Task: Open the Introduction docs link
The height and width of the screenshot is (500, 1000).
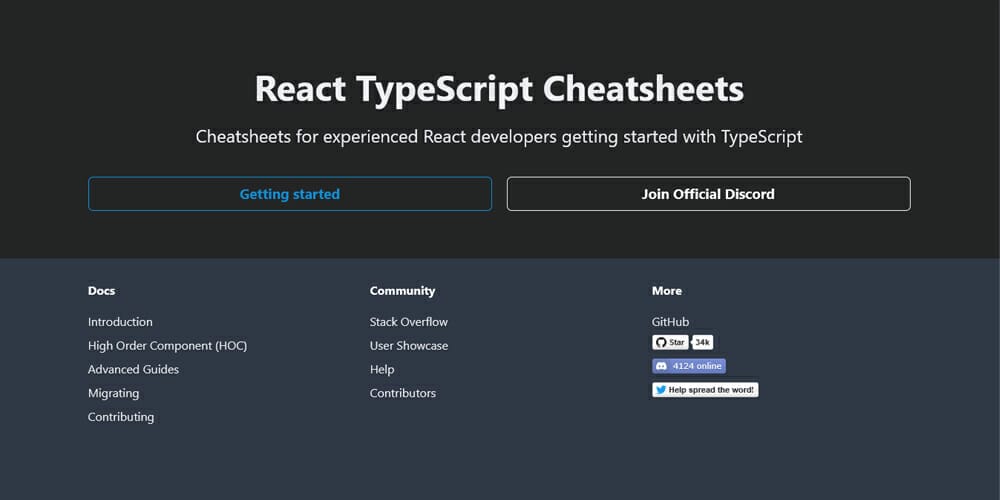Action: tap(120, 322)
